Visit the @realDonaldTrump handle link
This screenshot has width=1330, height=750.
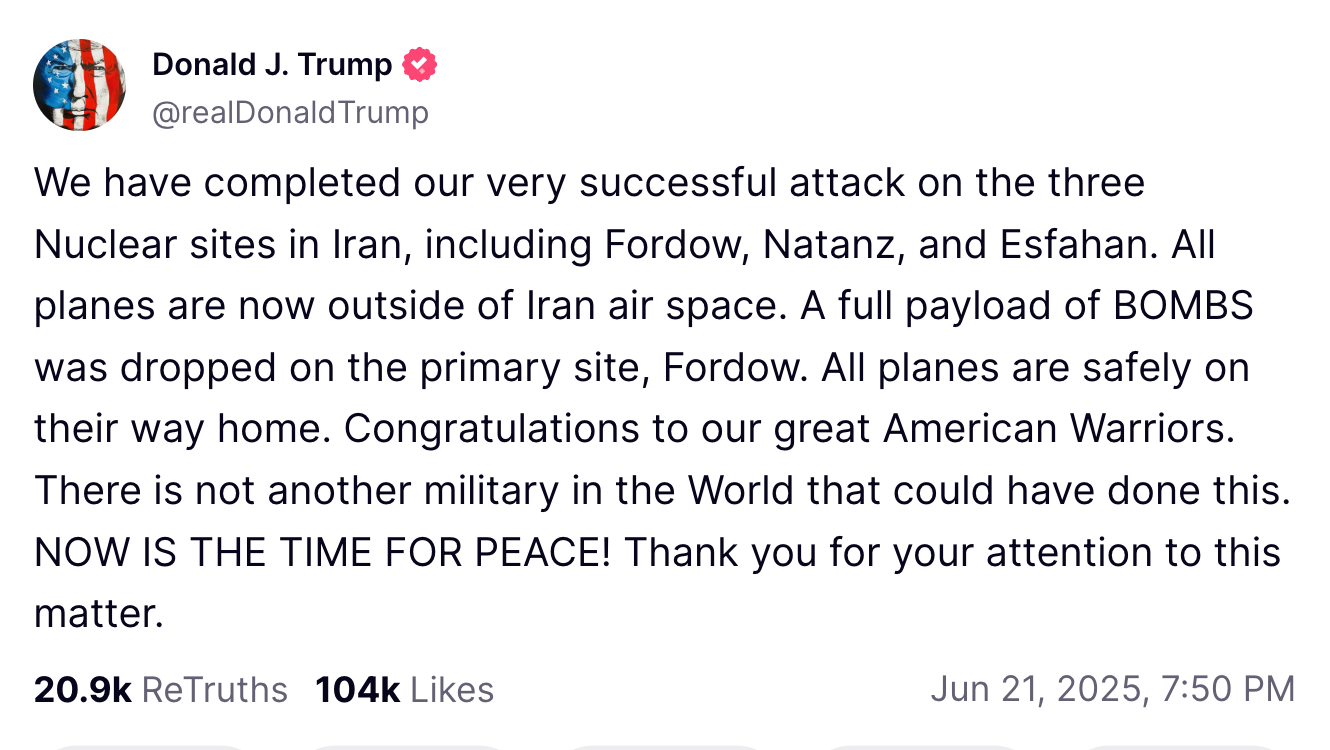(x=290, y=112)
